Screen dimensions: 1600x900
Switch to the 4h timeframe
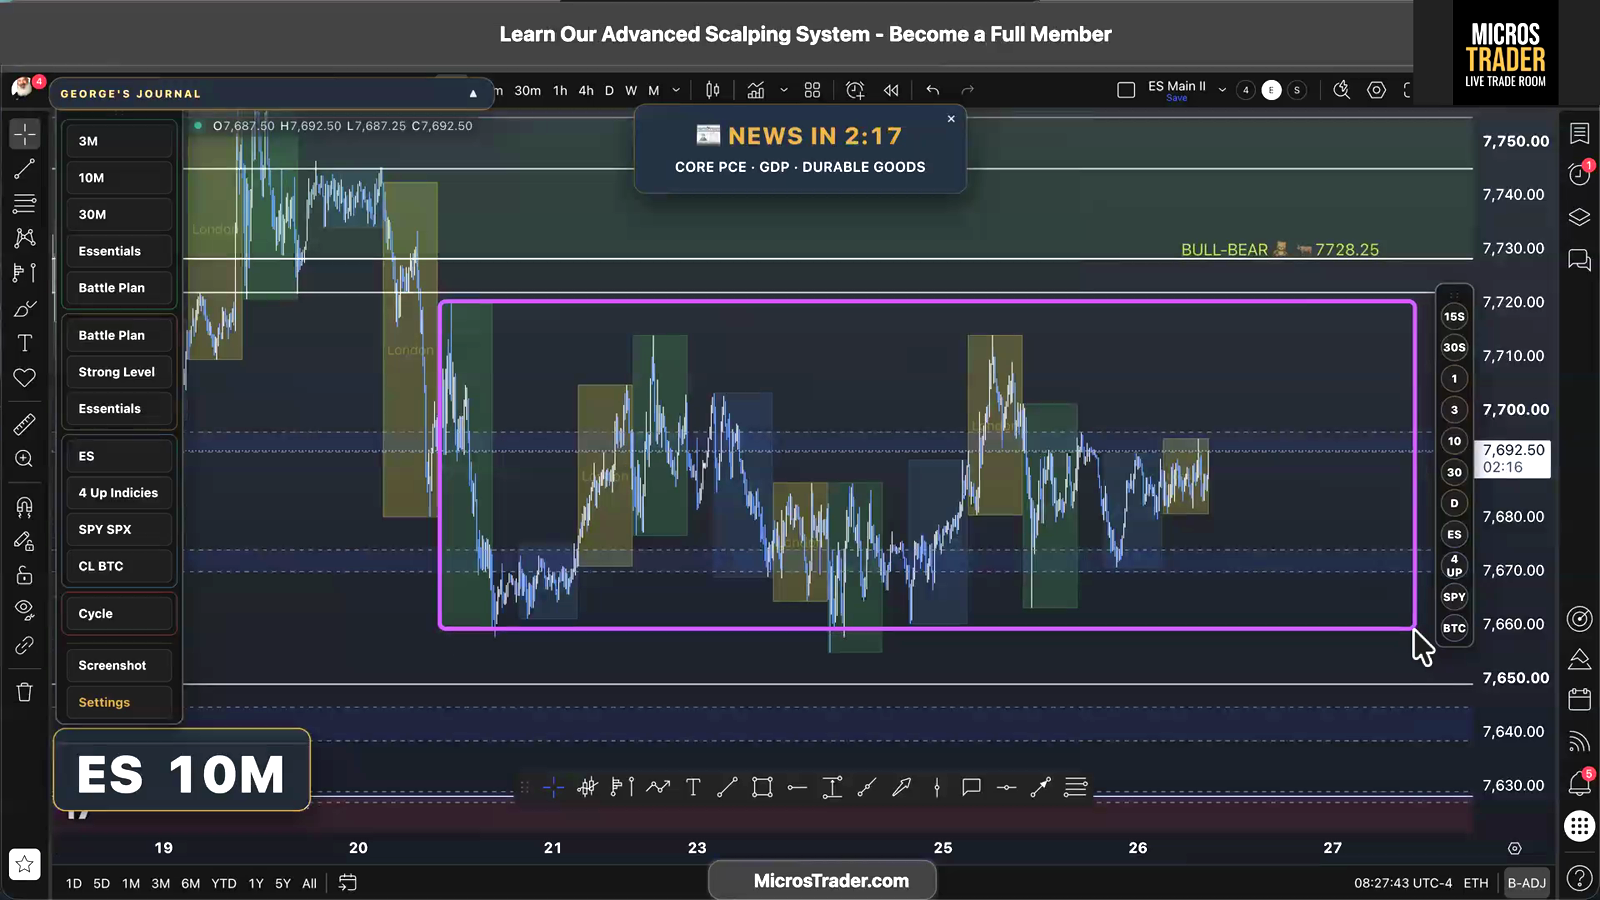[x=586, y=90]
